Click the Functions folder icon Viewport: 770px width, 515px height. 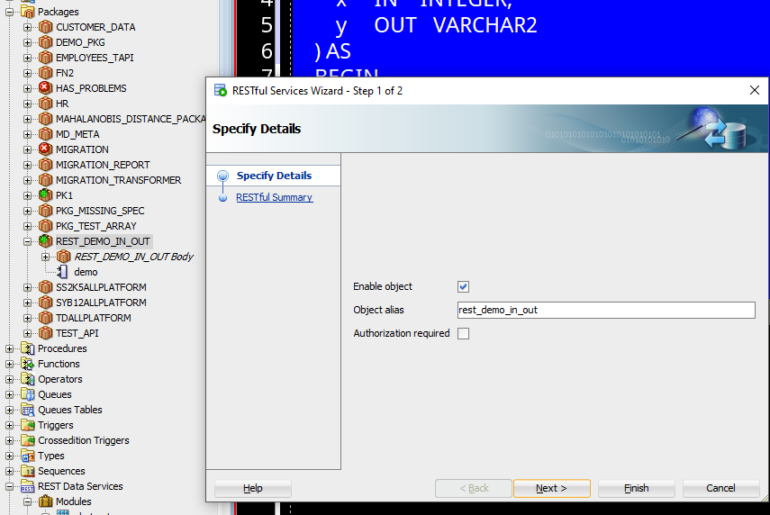(x=28, y=364)
